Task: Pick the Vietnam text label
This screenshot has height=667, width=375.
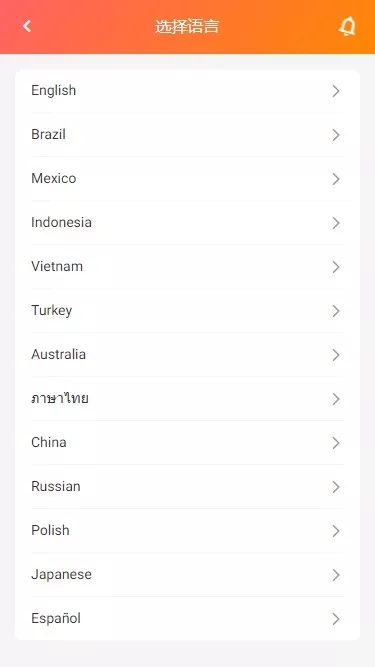Action: (57, 266)
